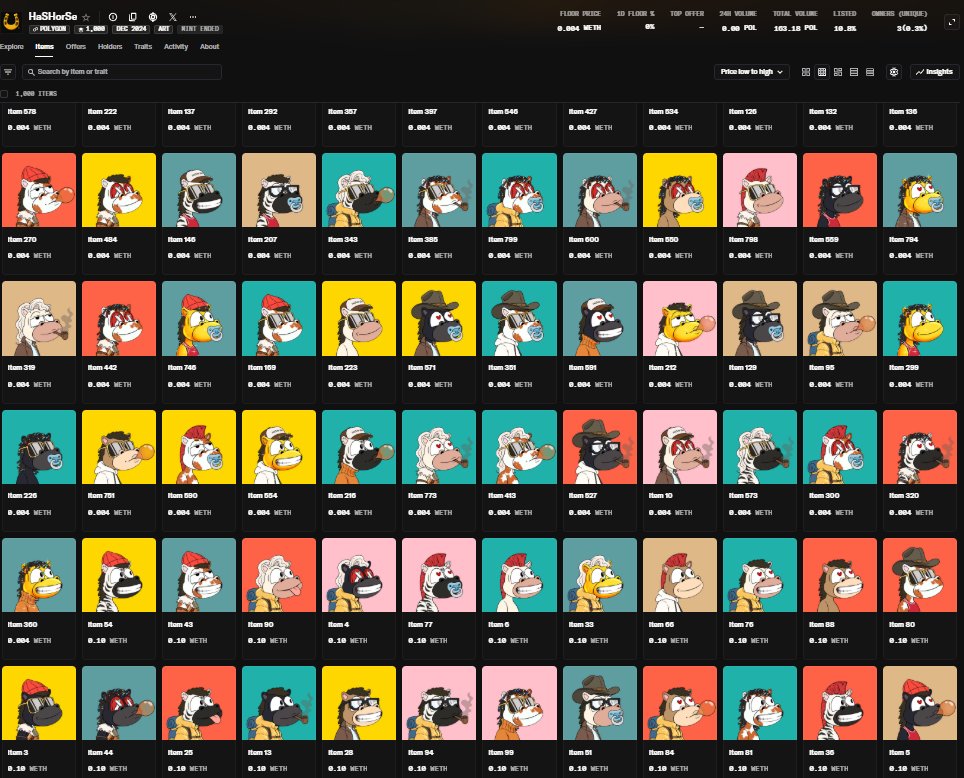964x778 pixels.
Task: Click the Search by item or trait field
Action: [122, 72]
